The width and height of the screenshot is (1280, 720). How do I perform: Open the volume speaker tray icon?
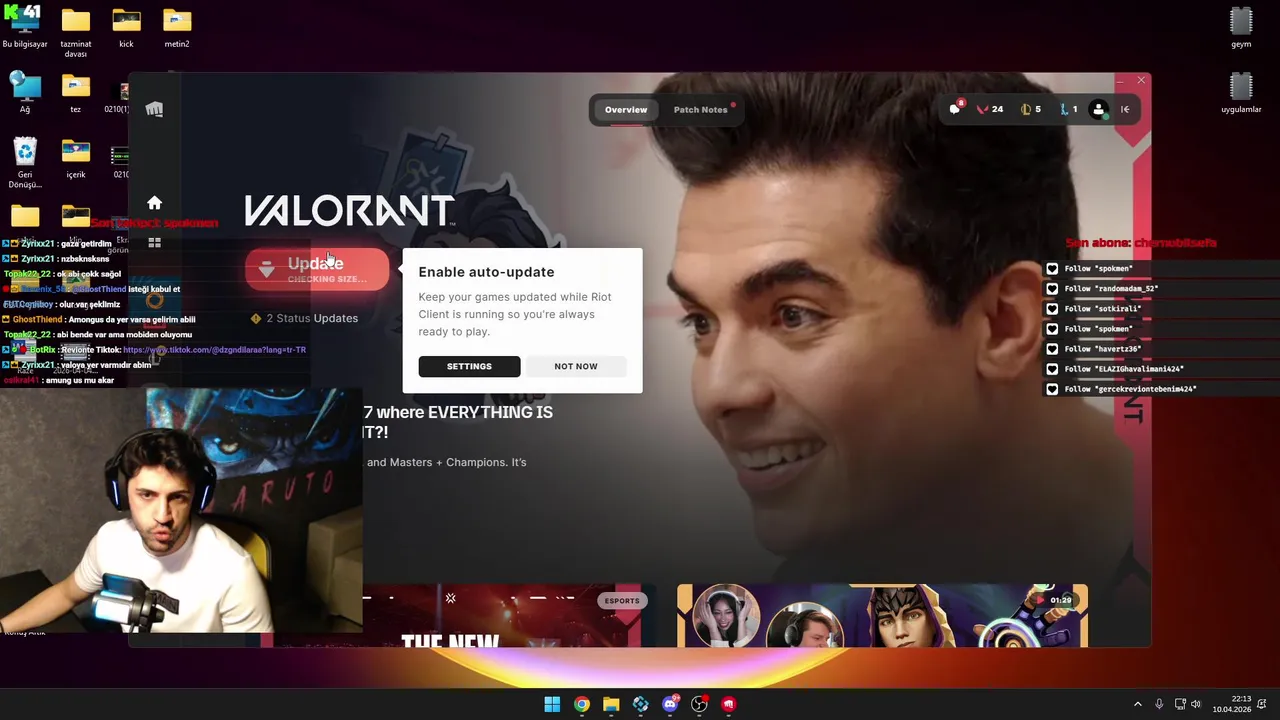coord(1196,704)
